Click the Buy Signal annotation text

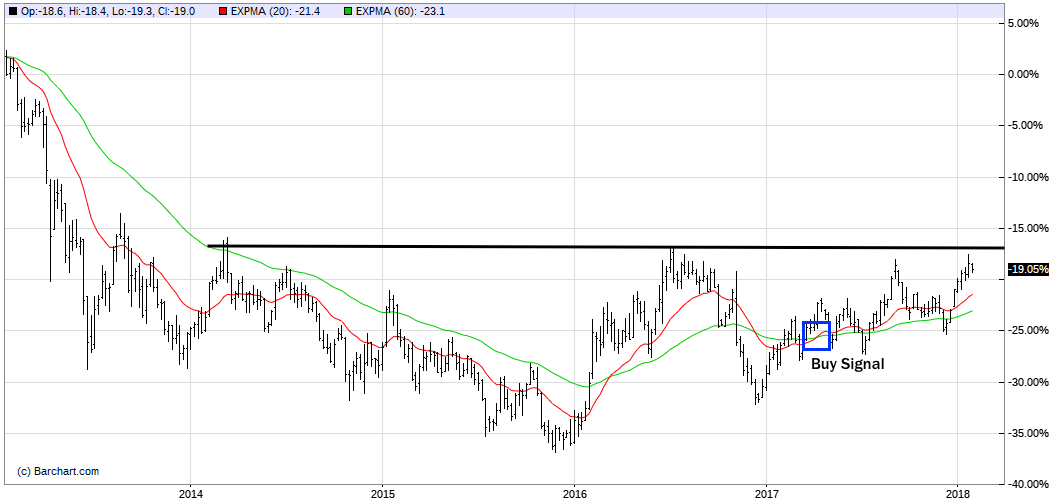click(848, 365)
